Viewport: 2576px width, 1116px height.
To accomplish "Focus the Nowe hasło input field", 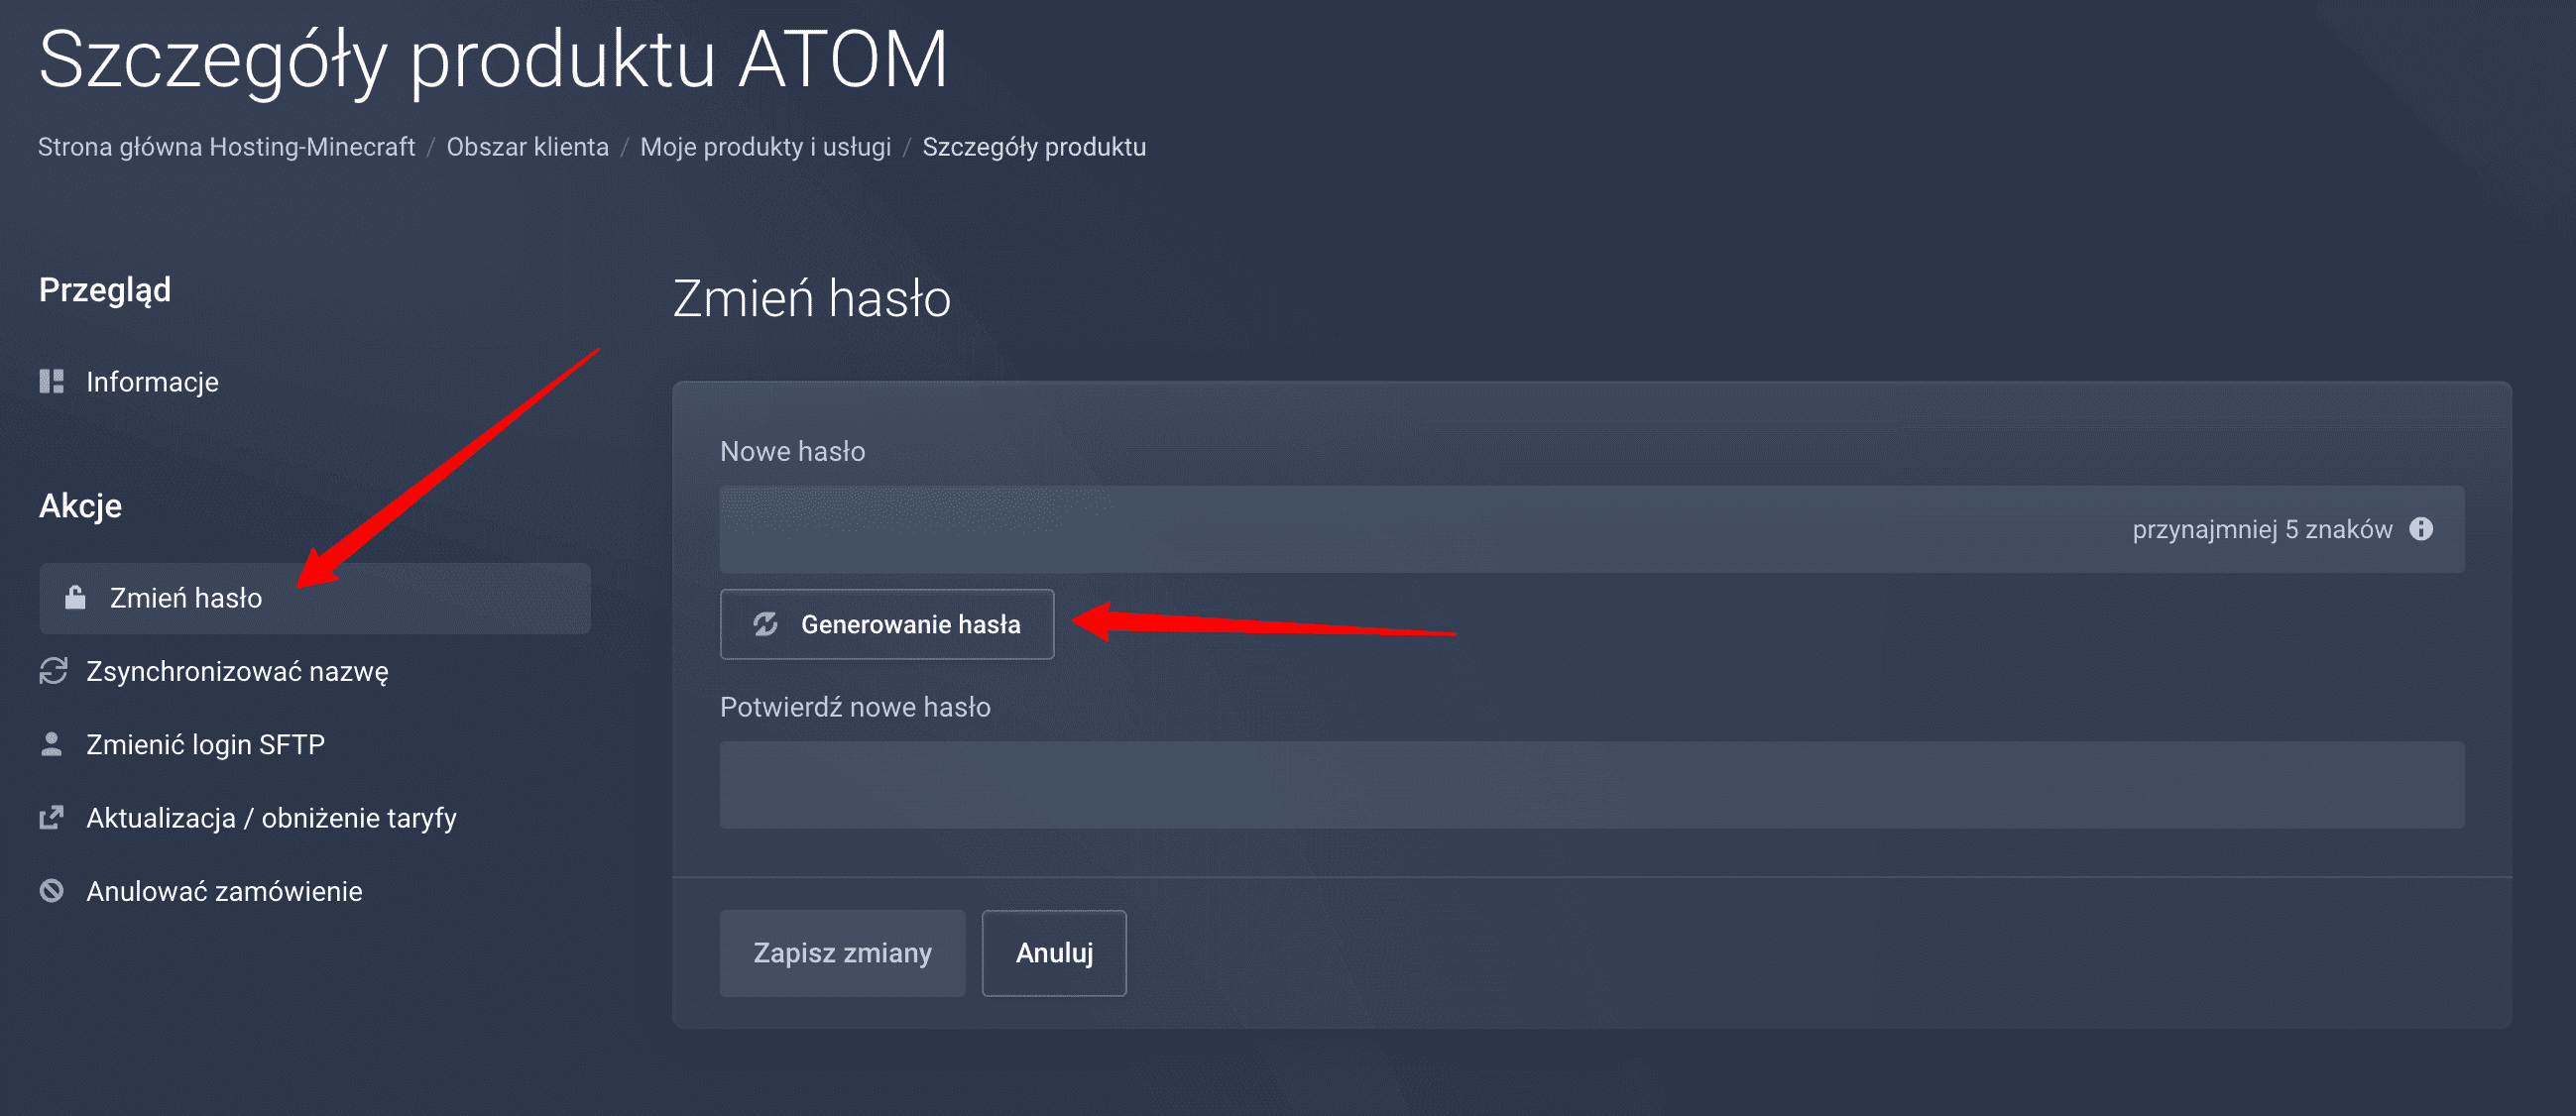I will 1592,529.
